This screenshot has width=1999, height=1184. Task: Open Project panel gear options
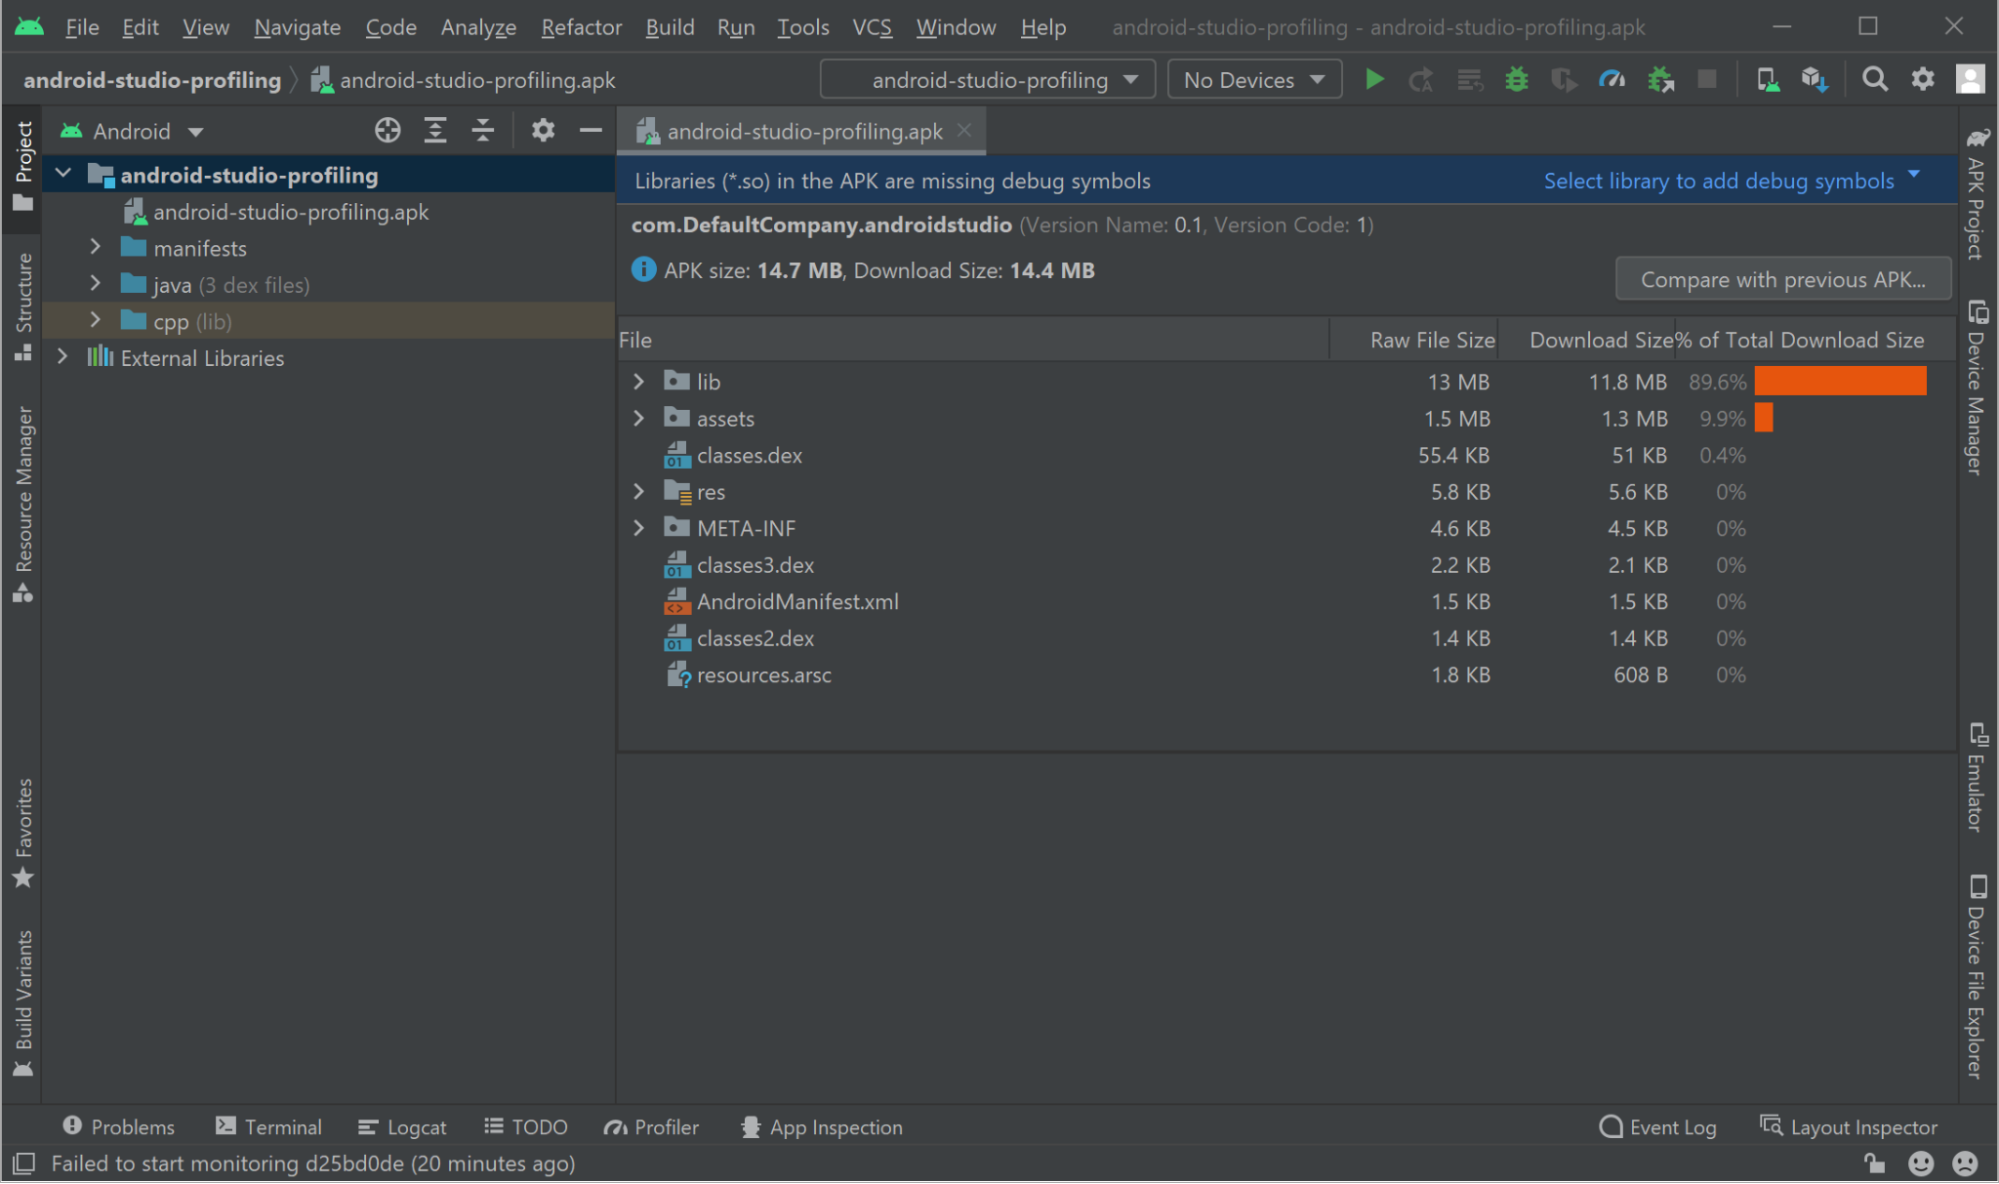[x=542, y=130]
